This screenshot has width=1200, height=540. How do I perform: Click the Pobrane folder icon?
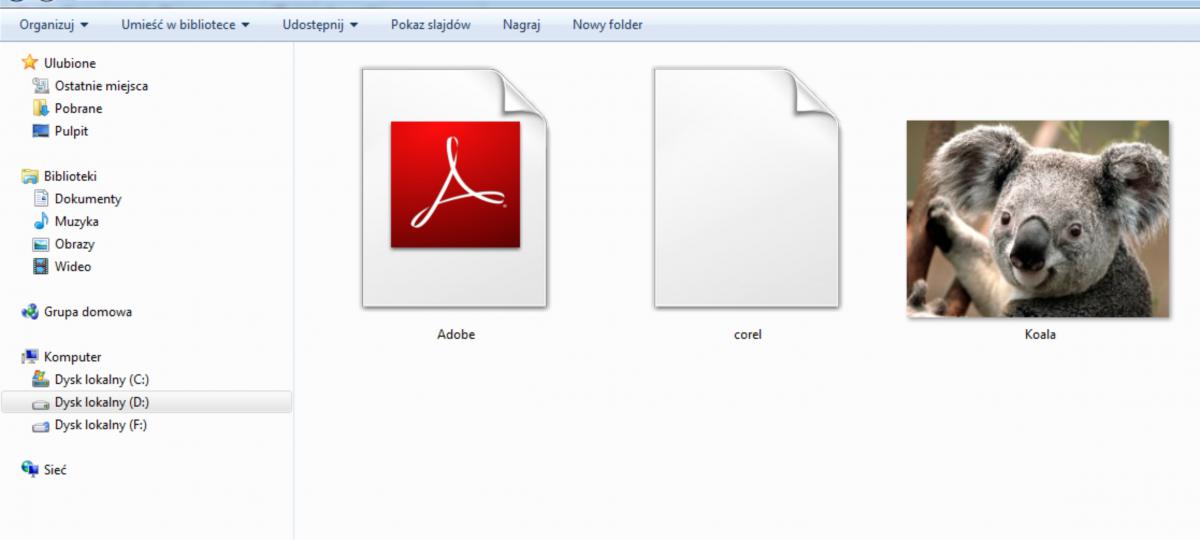click(41, 108)
